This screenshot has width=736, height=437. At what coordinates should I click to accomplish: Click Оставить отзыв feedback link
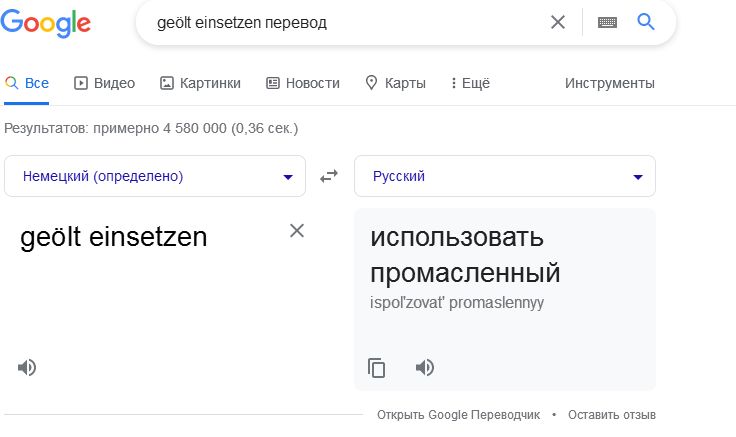[612, 415]
